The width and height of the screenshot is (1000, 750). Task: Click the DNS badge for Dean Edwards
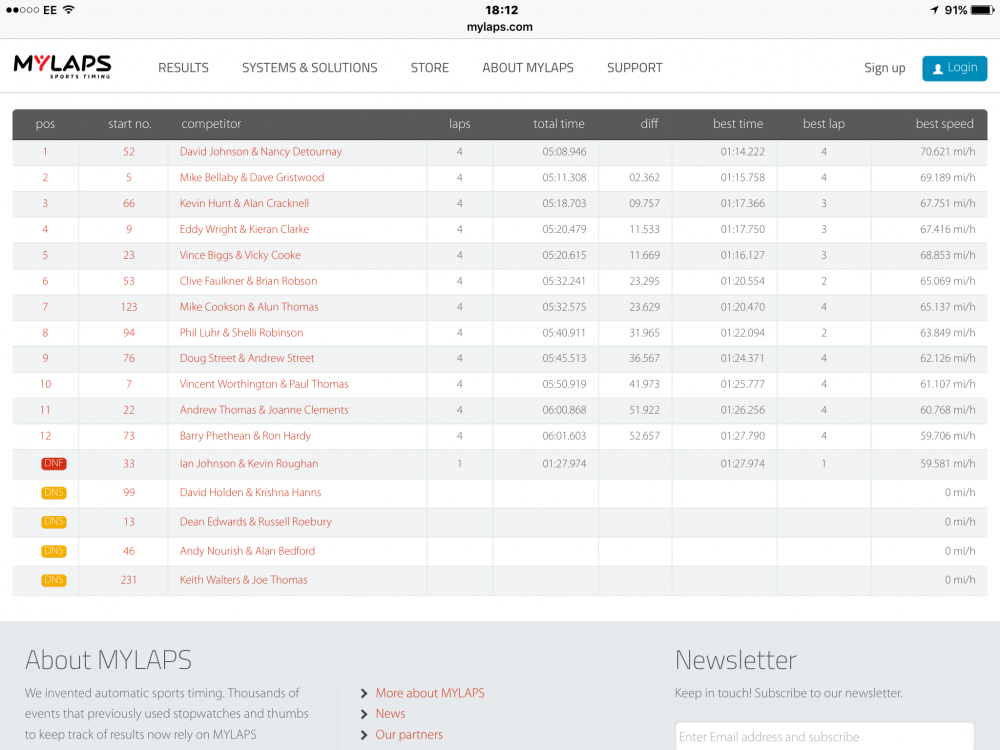click(54, 522)
